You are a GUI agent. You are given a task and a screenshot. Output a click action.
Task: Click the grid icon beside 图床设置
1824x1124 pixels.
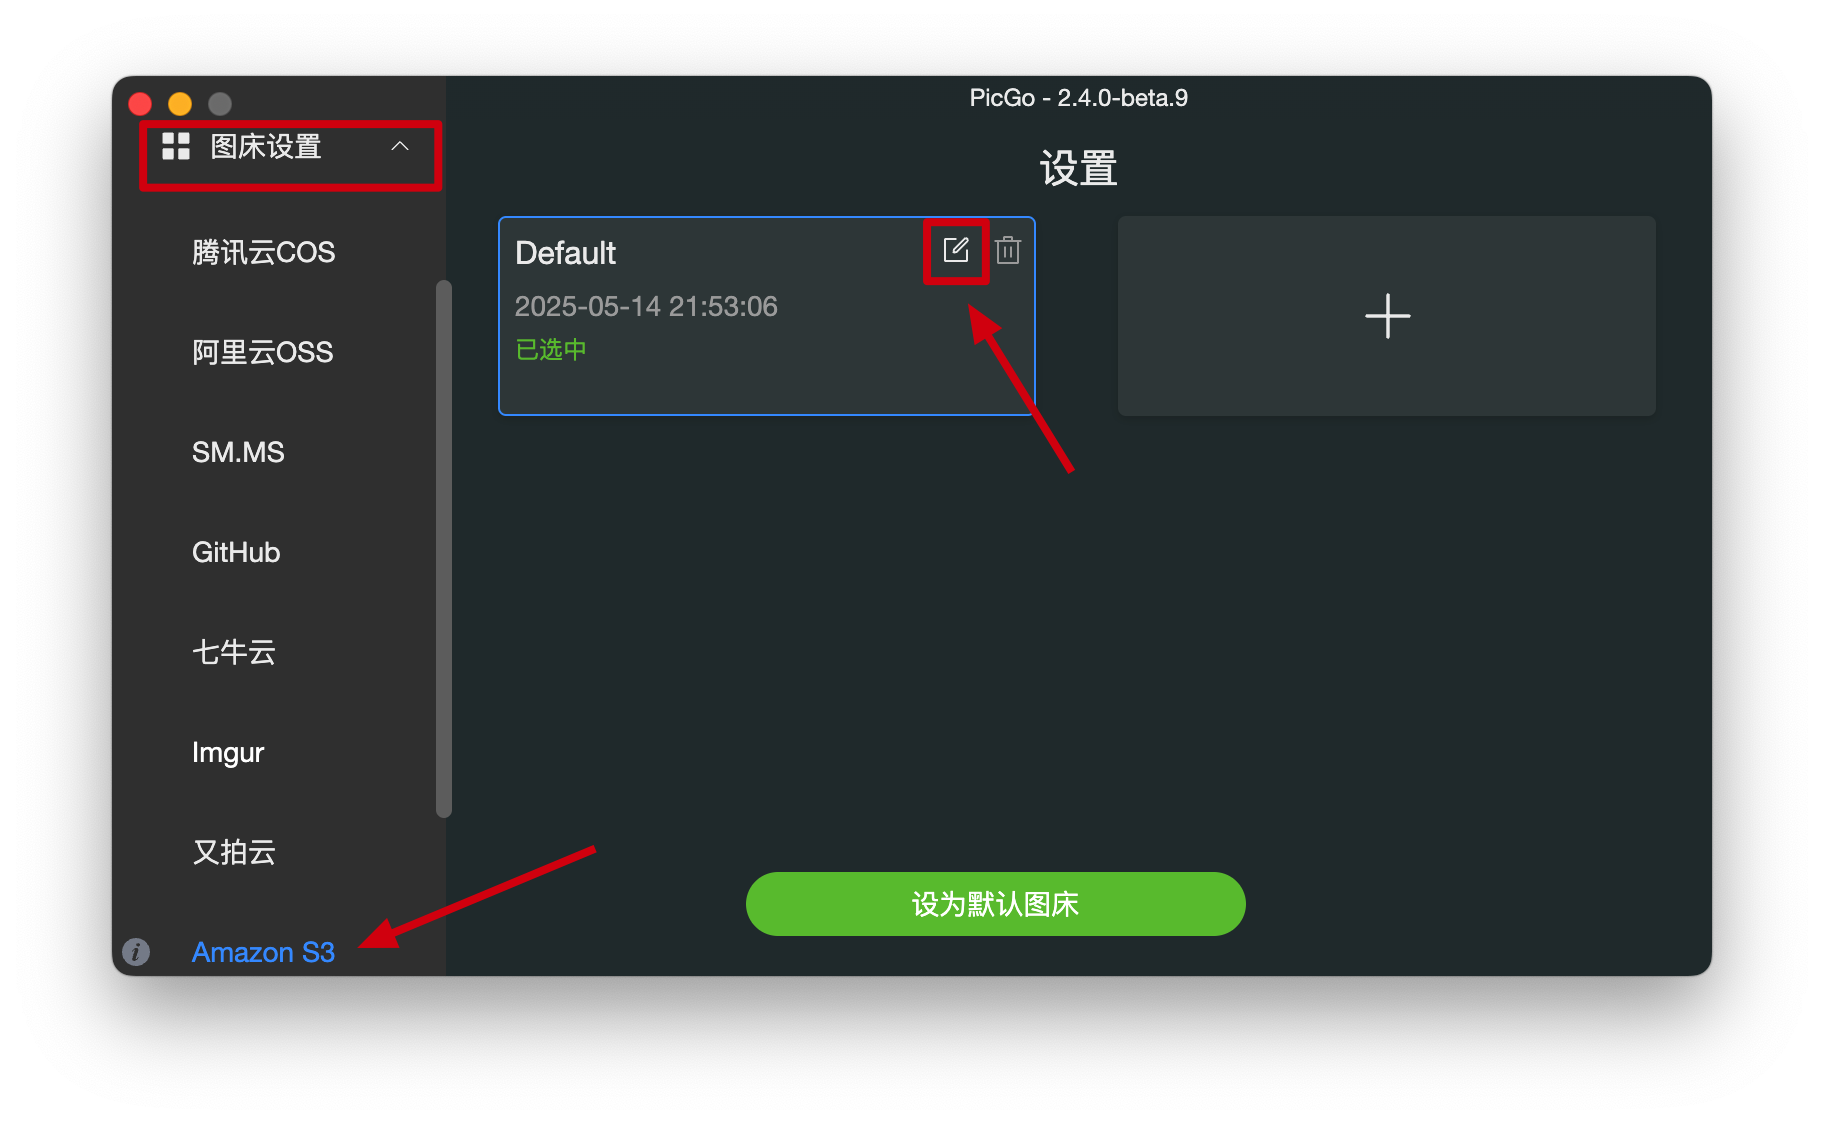tap(176, 146)
